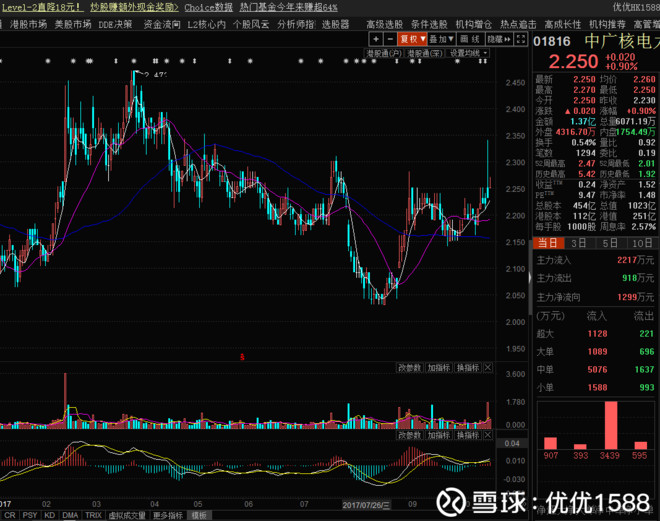660x521 pixels.
Task: Open 选股器 menu item
Action: pos(335,24)
